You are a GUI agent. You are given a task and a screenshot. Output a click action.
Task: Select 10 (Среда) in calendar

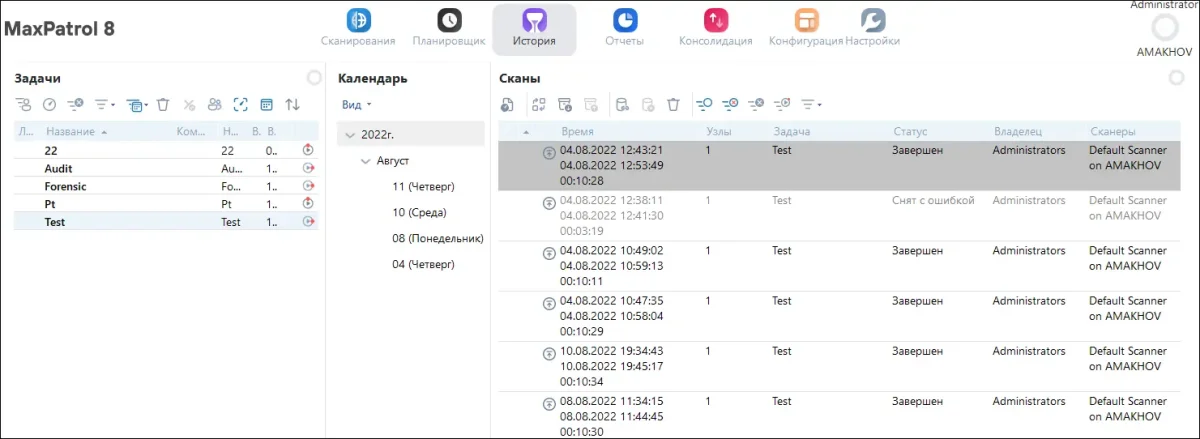(419, 212)
